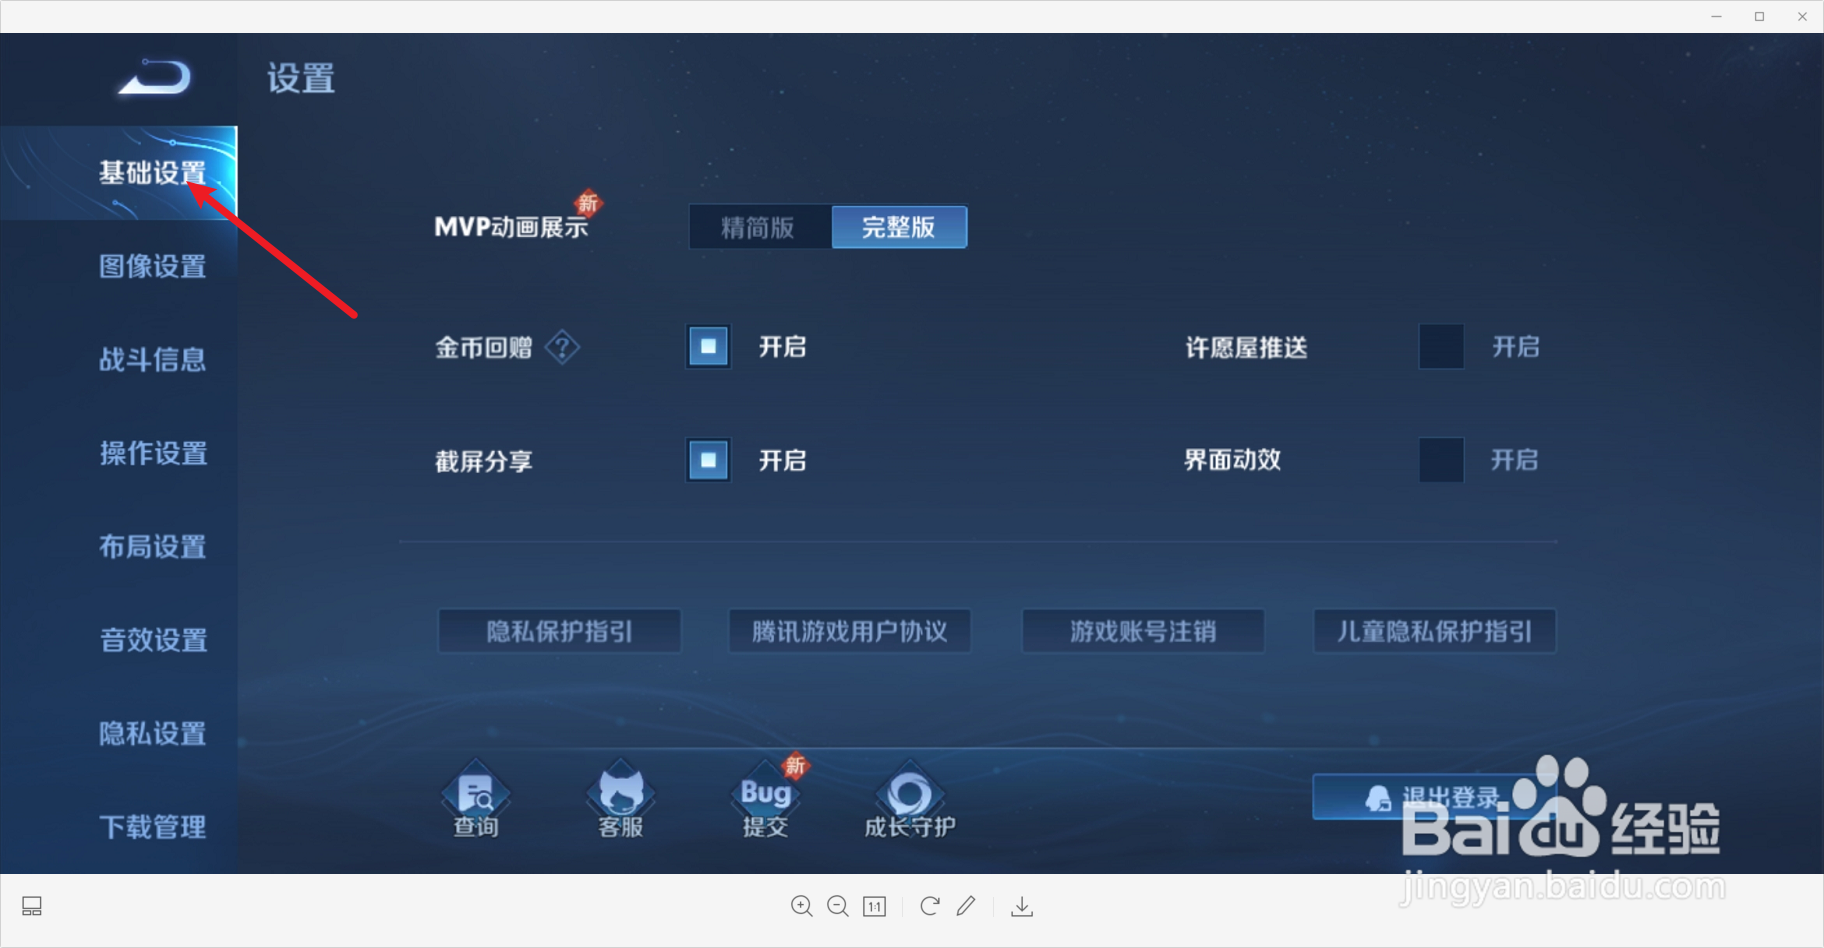The height and width of the screenshot is (948, 1824).
Task: Click the download save icon
Action: coord(1022,906)
